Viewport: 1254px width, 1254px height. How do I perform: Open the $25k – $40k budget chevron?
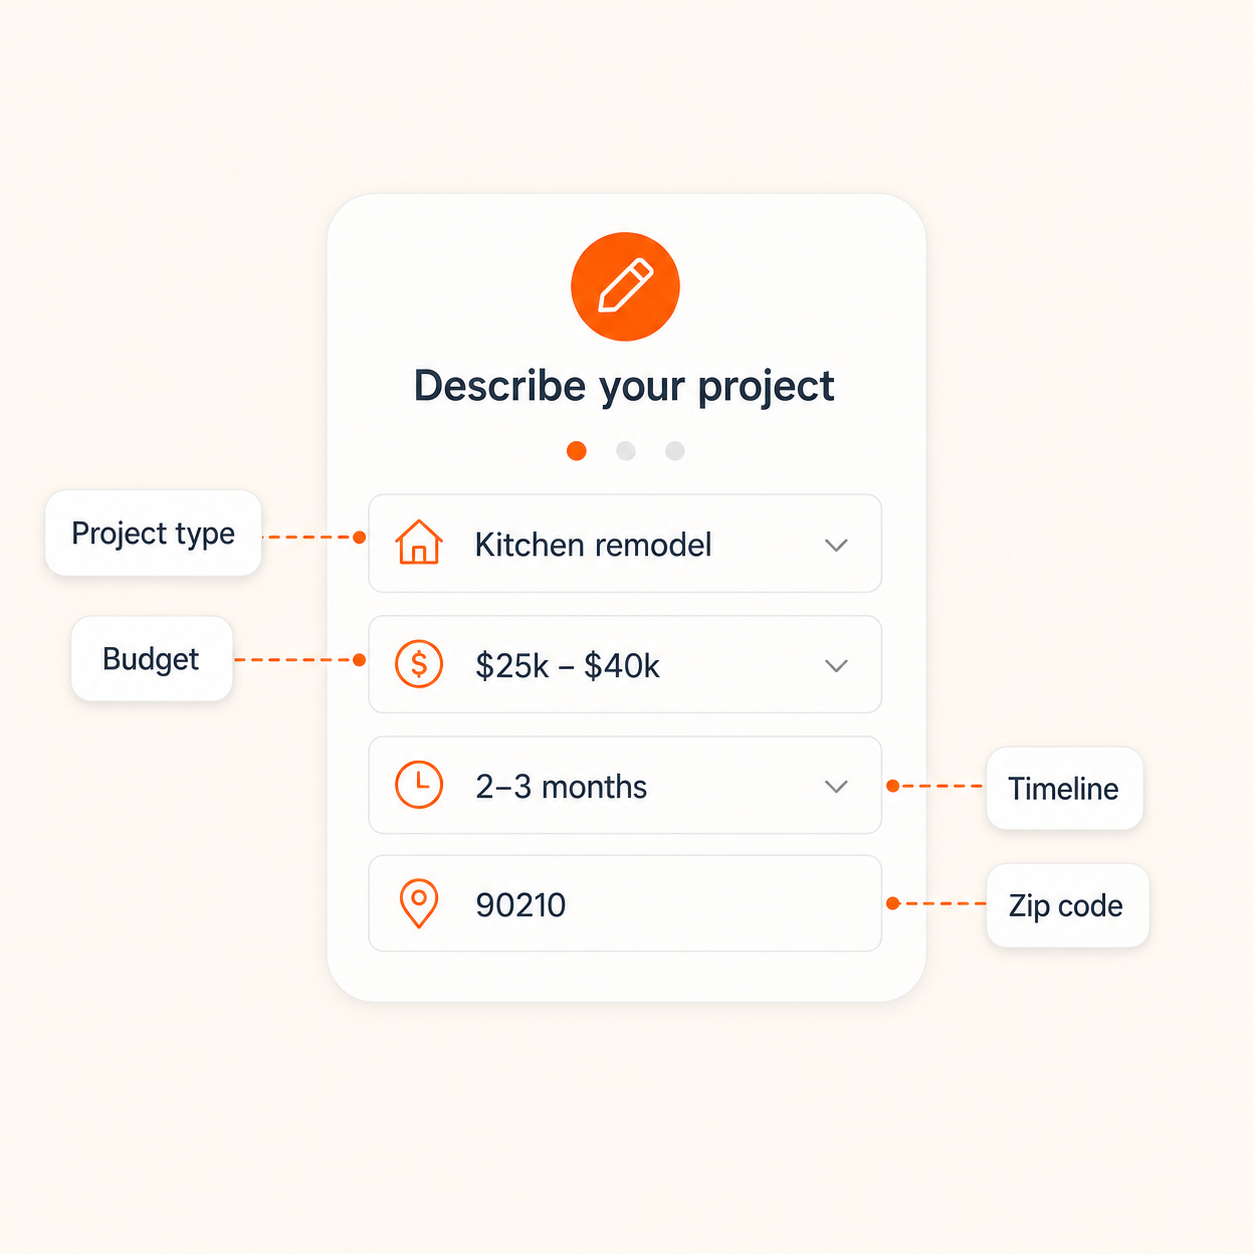tap(836, 666)
